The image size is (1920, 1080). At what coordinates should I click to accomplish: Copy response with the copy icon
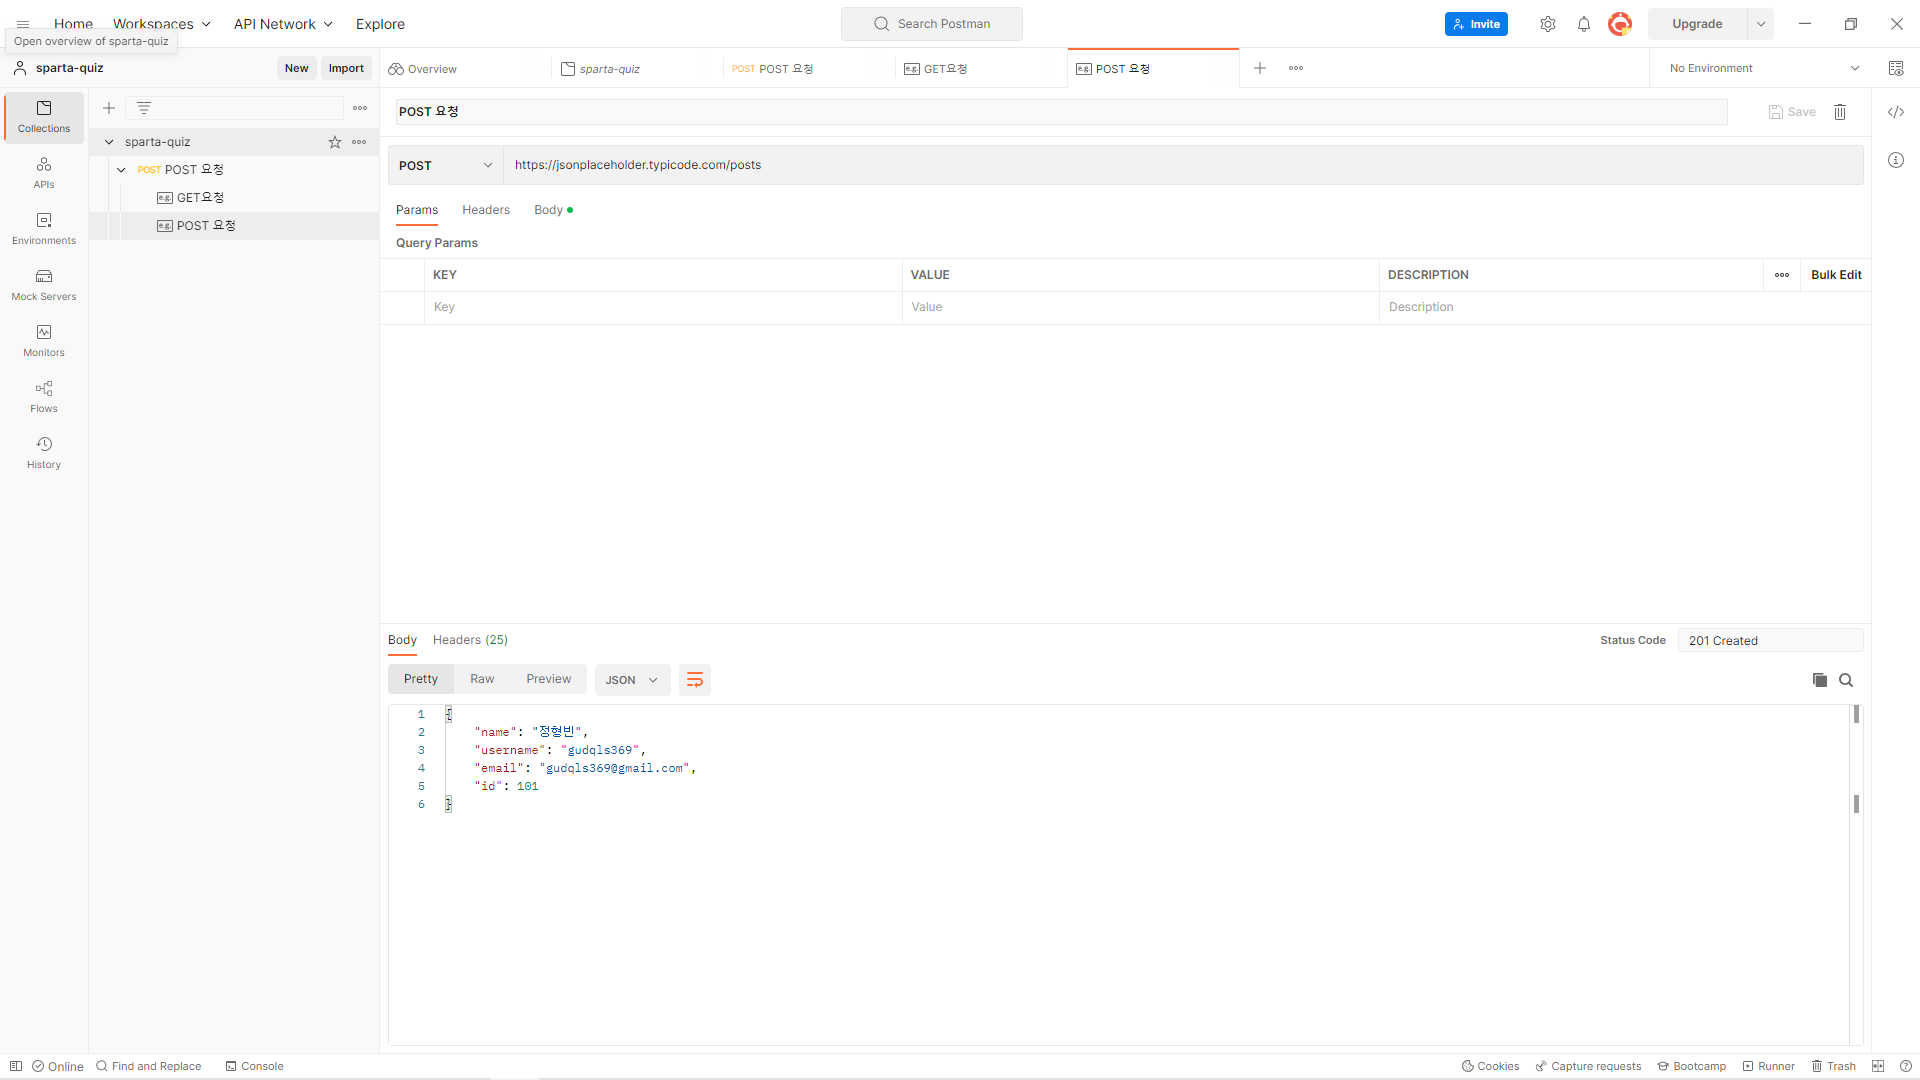pos(1819,680)
